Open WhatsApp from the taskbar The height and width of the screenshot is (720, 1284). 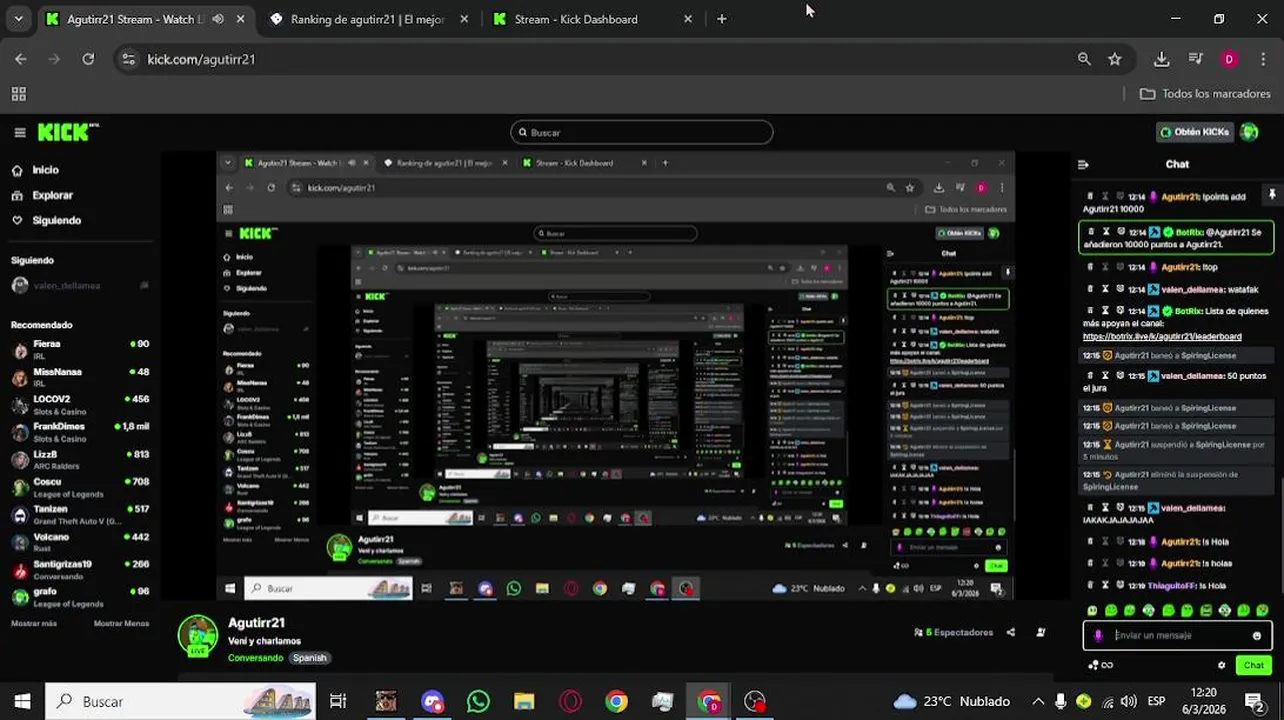click(x=478, y=701)
